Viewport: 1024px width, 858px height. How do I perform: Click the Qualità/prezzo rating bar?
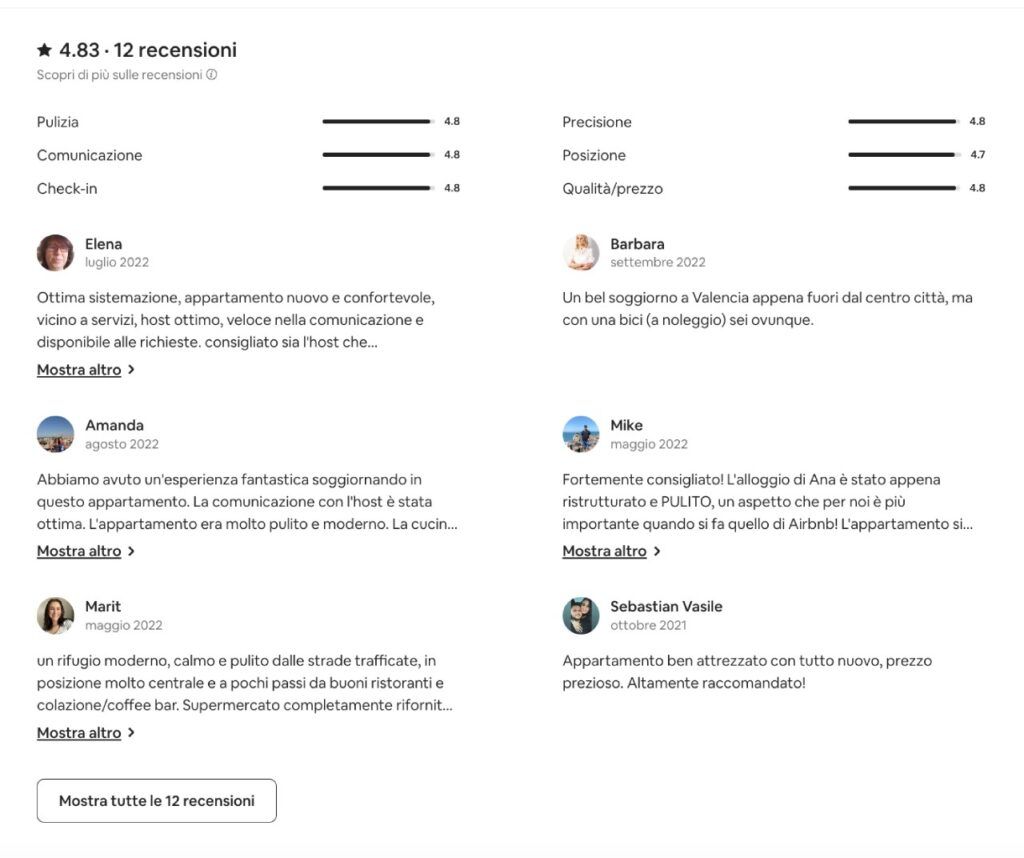click(x=904, y=188)
